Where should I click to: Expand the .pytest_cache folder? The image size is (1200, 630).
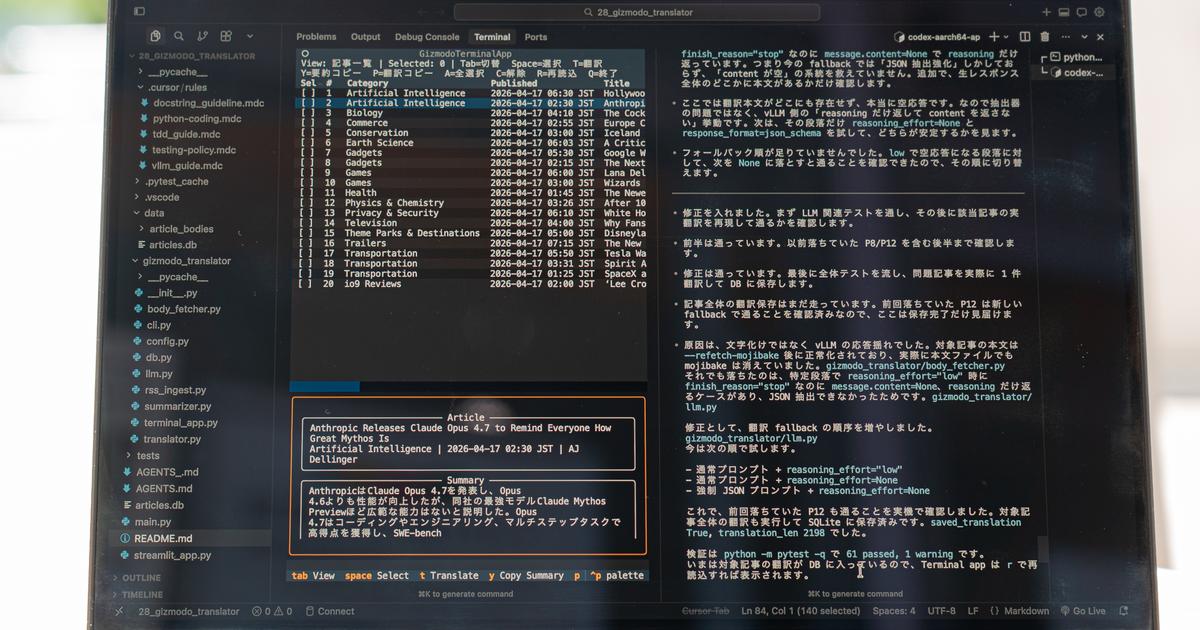pos(171,181)
